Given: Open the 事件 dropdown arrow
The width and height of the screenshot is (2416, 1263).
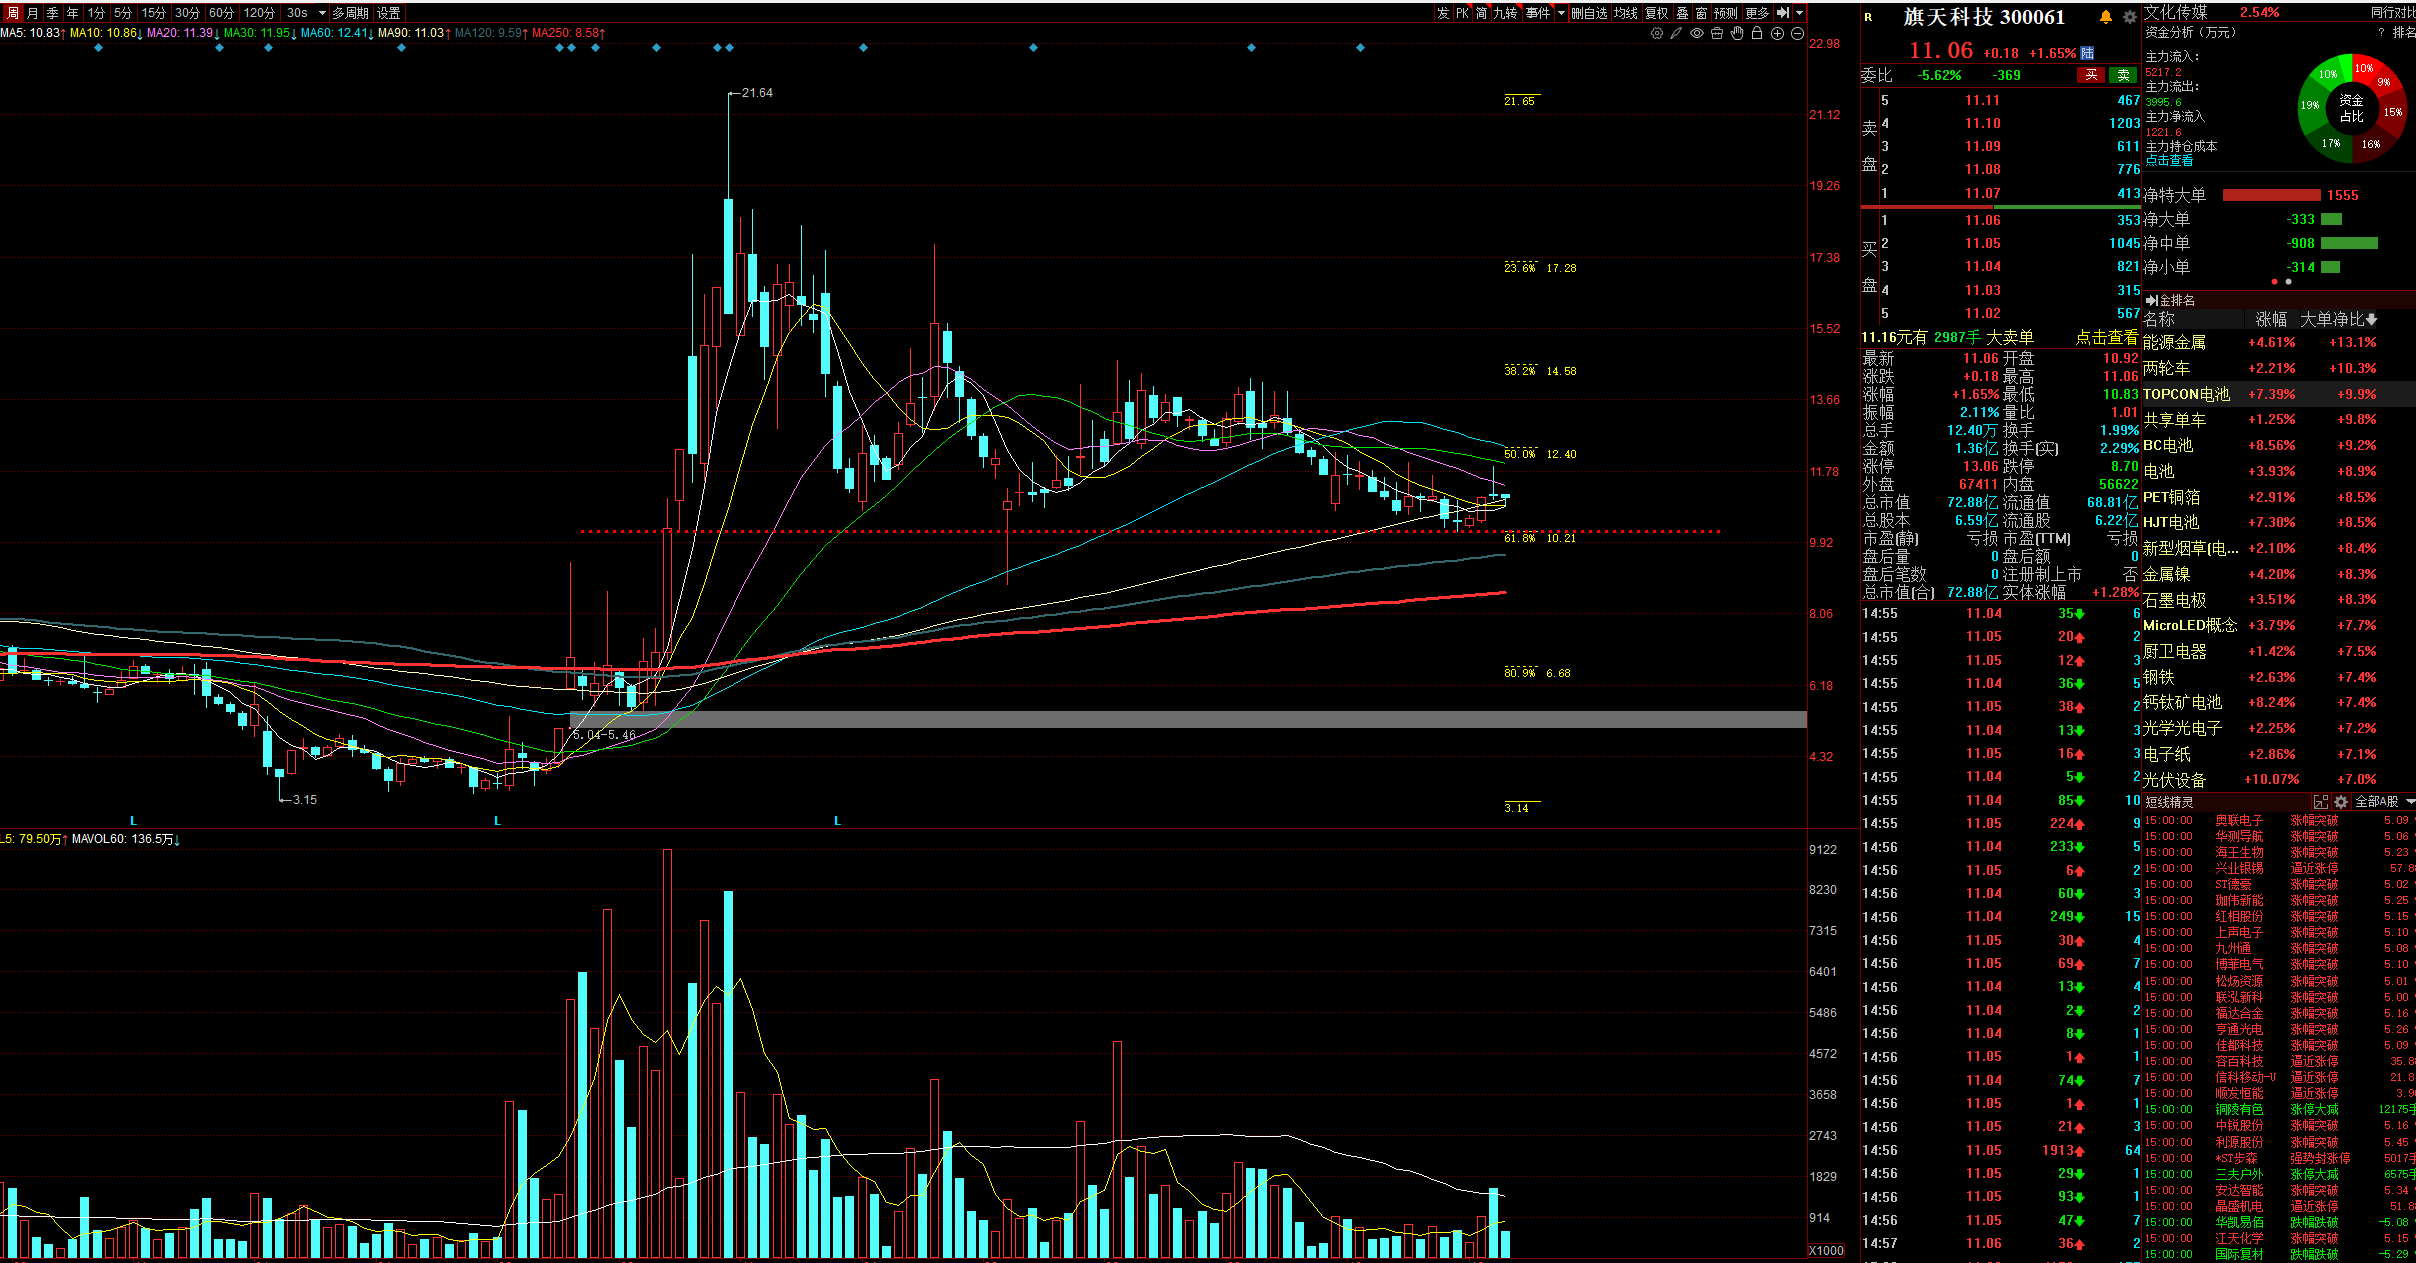Looking at the screenshot, I should (1561, 13).
